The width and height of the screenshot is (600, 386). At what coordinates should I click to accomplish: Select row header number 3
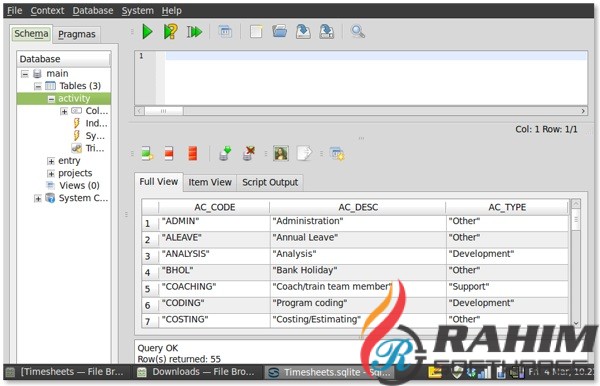coord(148,256)
